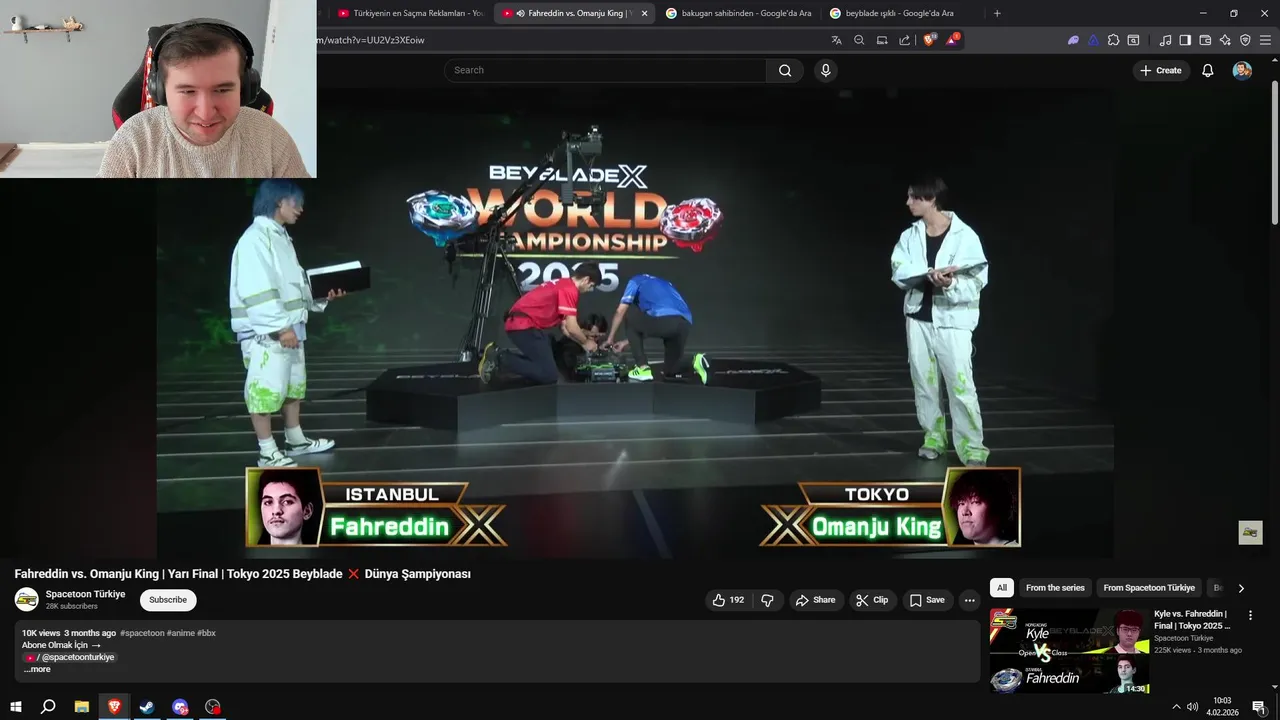Click the Brave browser taskbar icon
The height and width of the screenshot is (720, 1280).
[114, 707]
